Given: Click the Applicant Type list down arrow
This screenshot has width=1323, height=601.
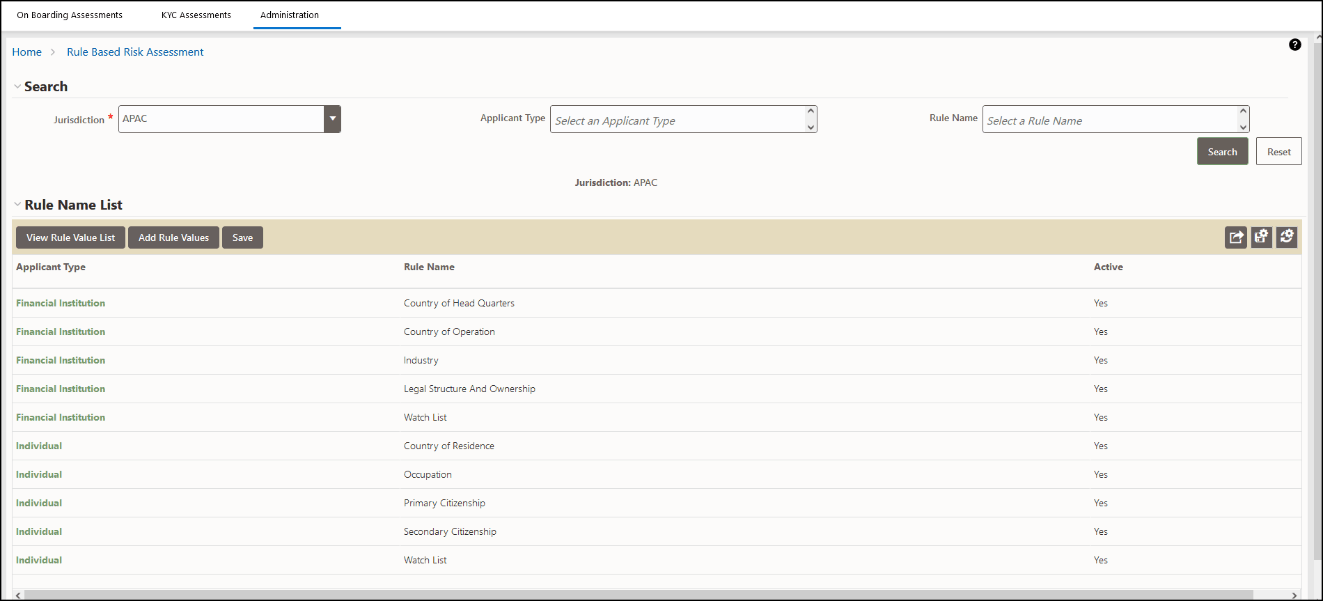Looking at the screenshot, I should (x=811, y=127).
